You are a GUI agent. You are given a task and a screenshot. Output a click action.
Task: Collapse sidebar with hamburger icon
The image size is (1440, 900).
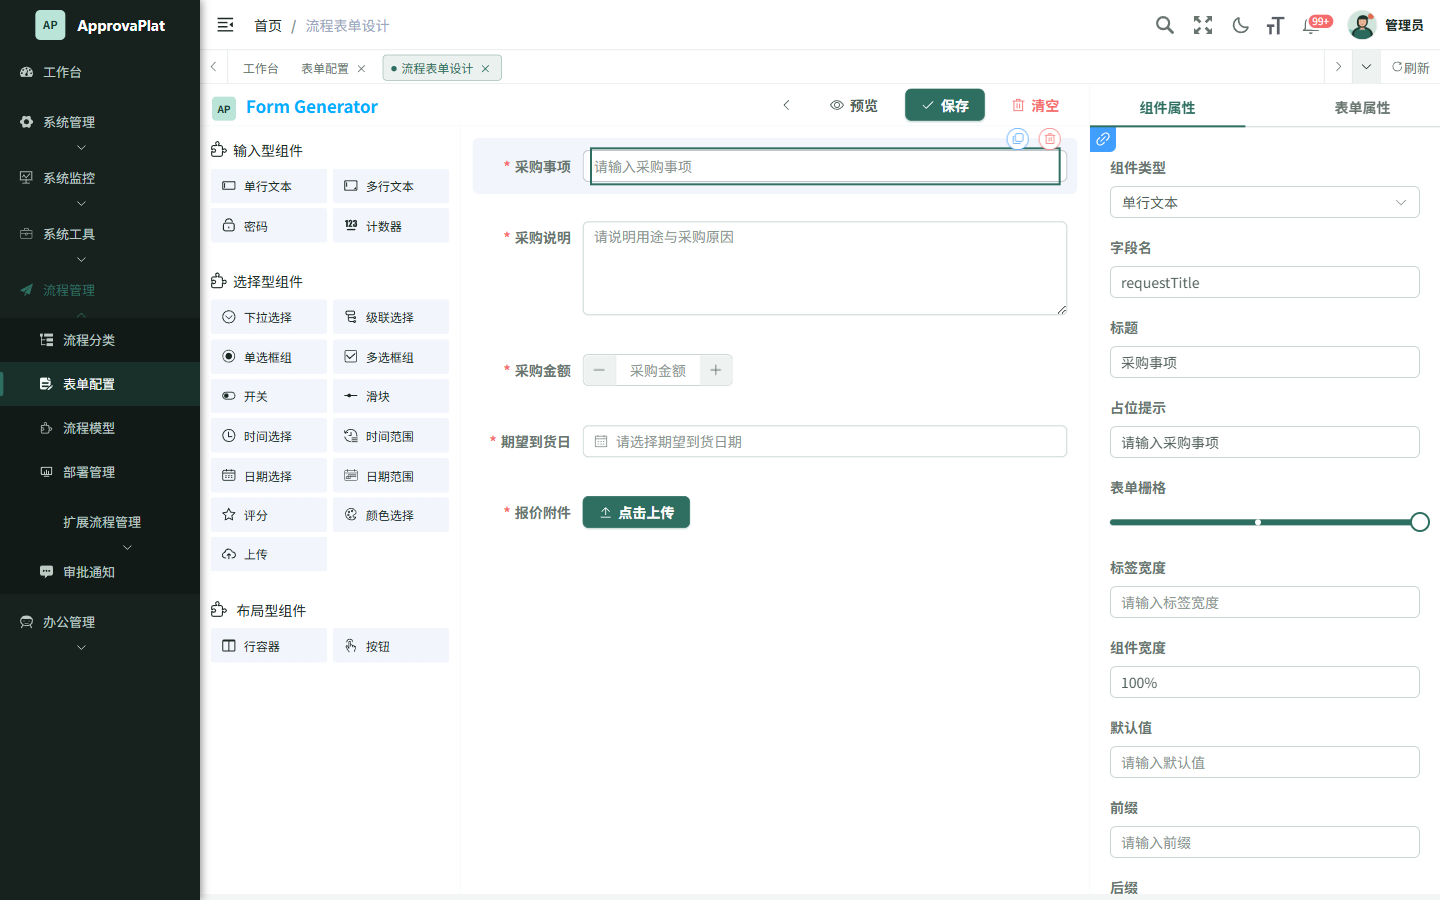point(225,25)
